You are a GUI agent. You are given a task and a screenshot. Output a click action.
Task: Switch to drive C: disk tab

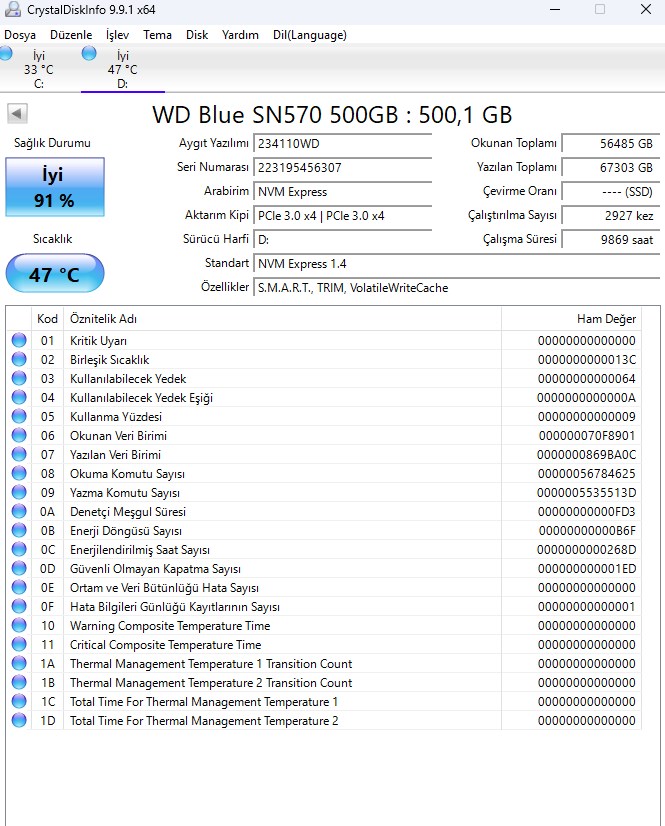(38, 69)
